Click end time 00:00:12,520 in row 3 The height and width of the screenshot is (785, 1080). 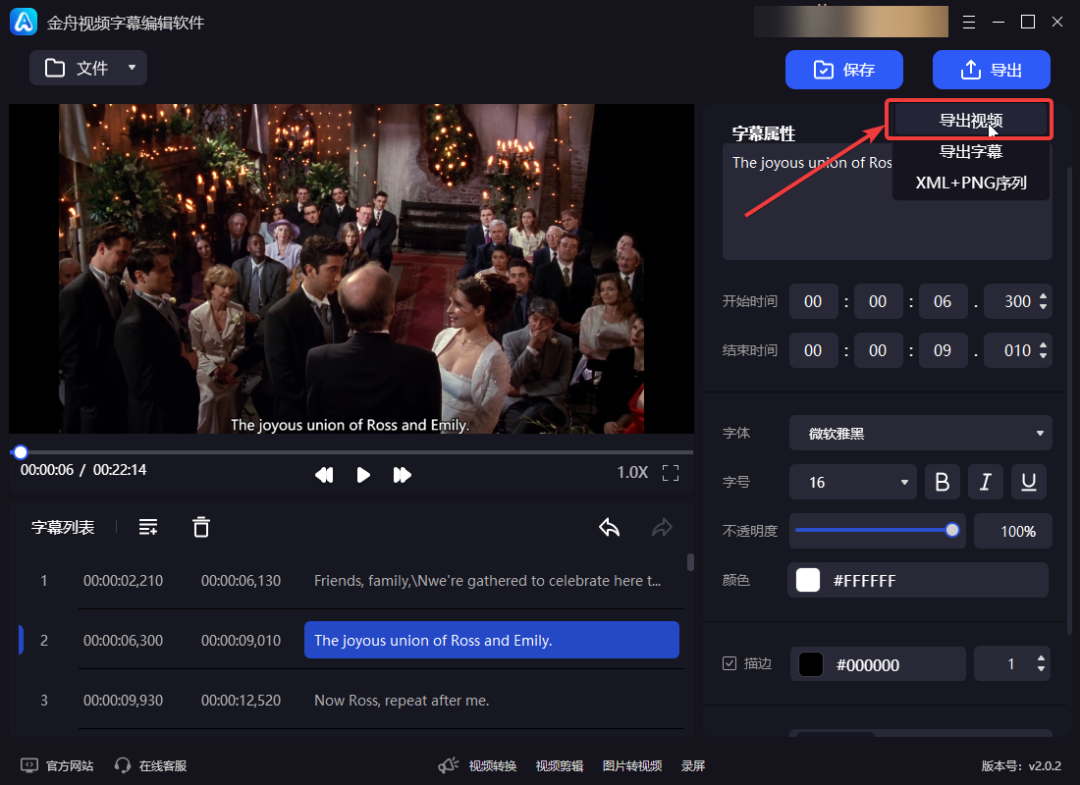pyautogui.click(x=241, y=700)
